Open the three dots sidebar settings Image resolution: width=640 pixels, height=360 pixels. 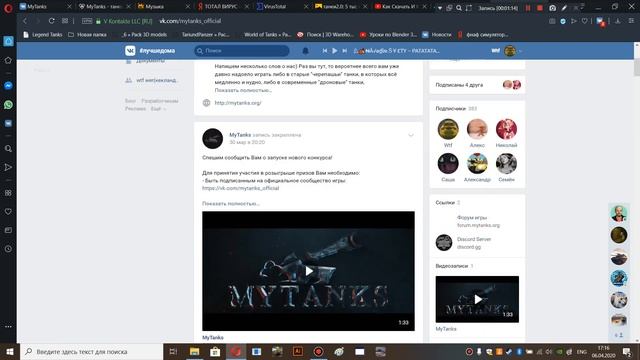(x=8, y=327)
